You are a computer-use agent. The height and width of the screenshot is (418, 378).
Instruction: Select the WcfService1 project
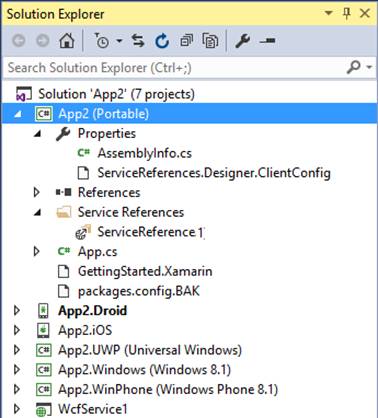(93, 409)
